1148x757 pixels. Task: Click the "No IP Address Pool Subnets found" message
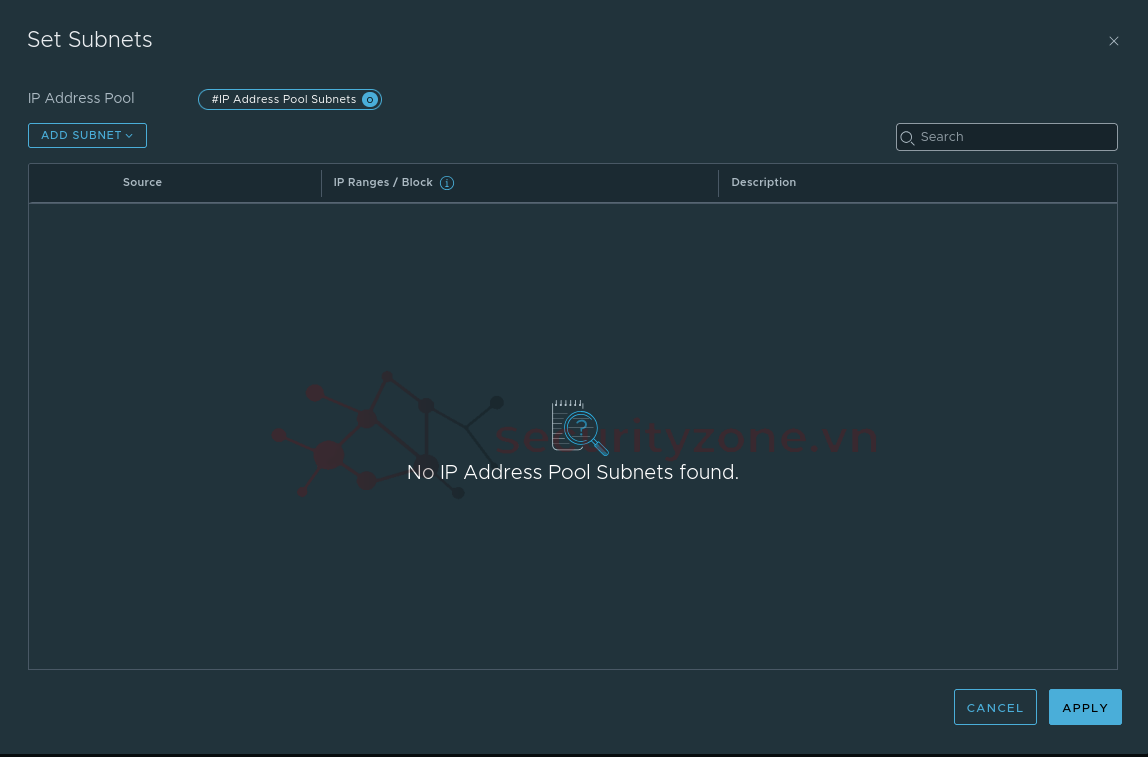point(572,473)
